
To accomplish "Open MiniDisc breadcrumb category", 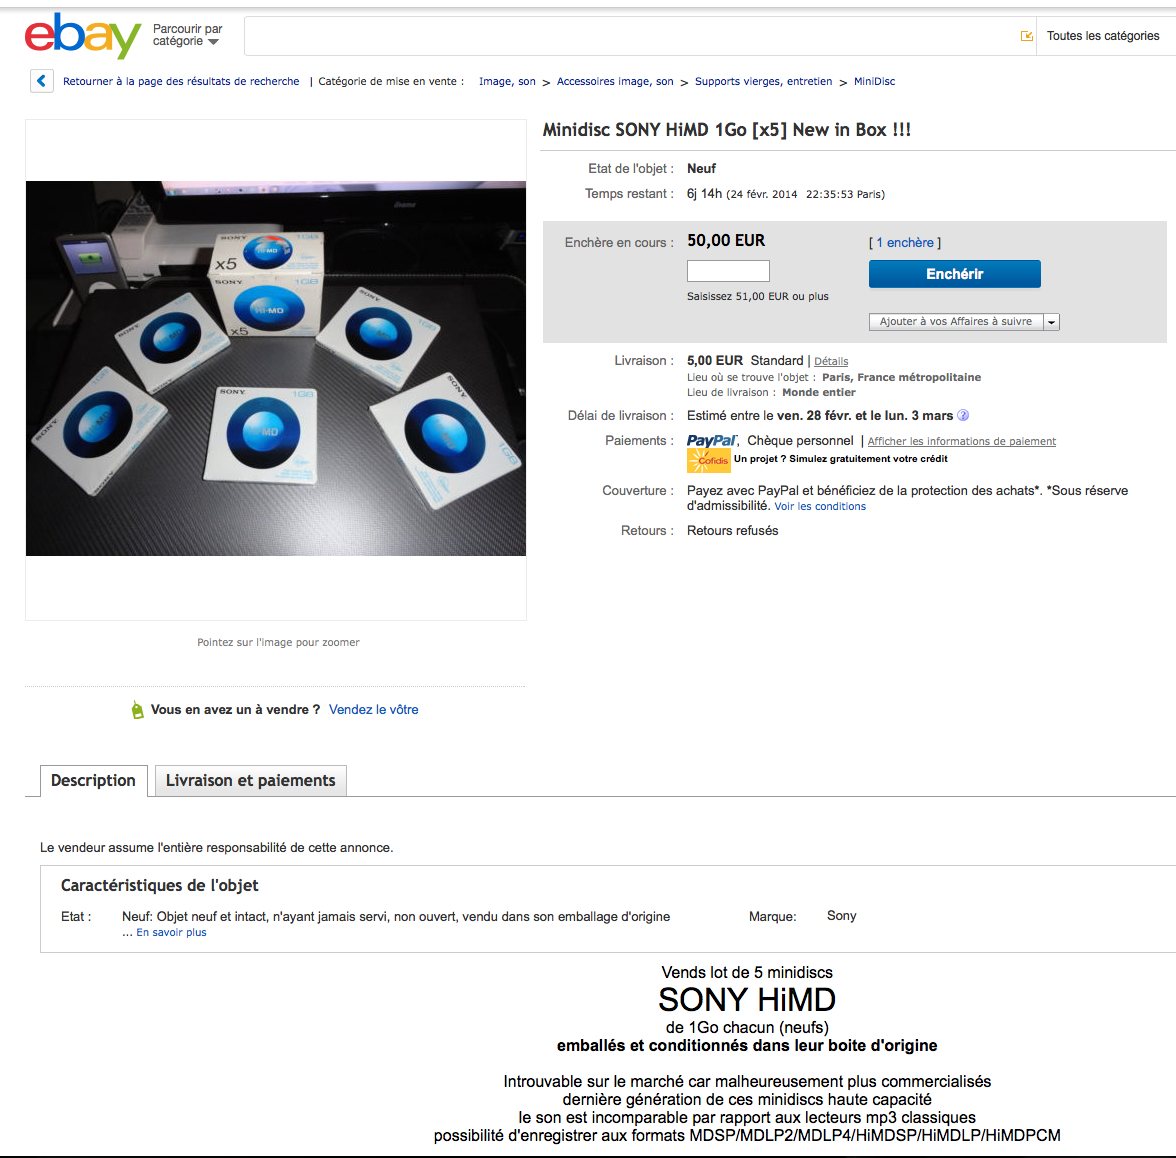I will point(874,81).
